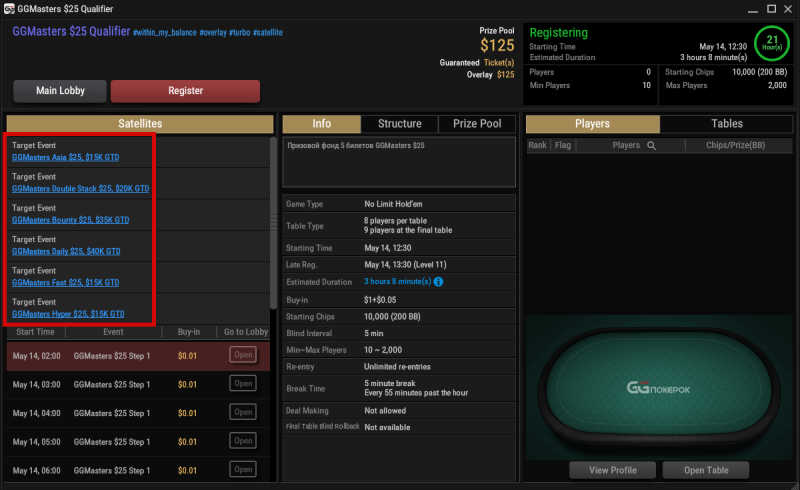
Task: Maximize the GGMasters Qualifier window
Action: [x=771, y=9]
